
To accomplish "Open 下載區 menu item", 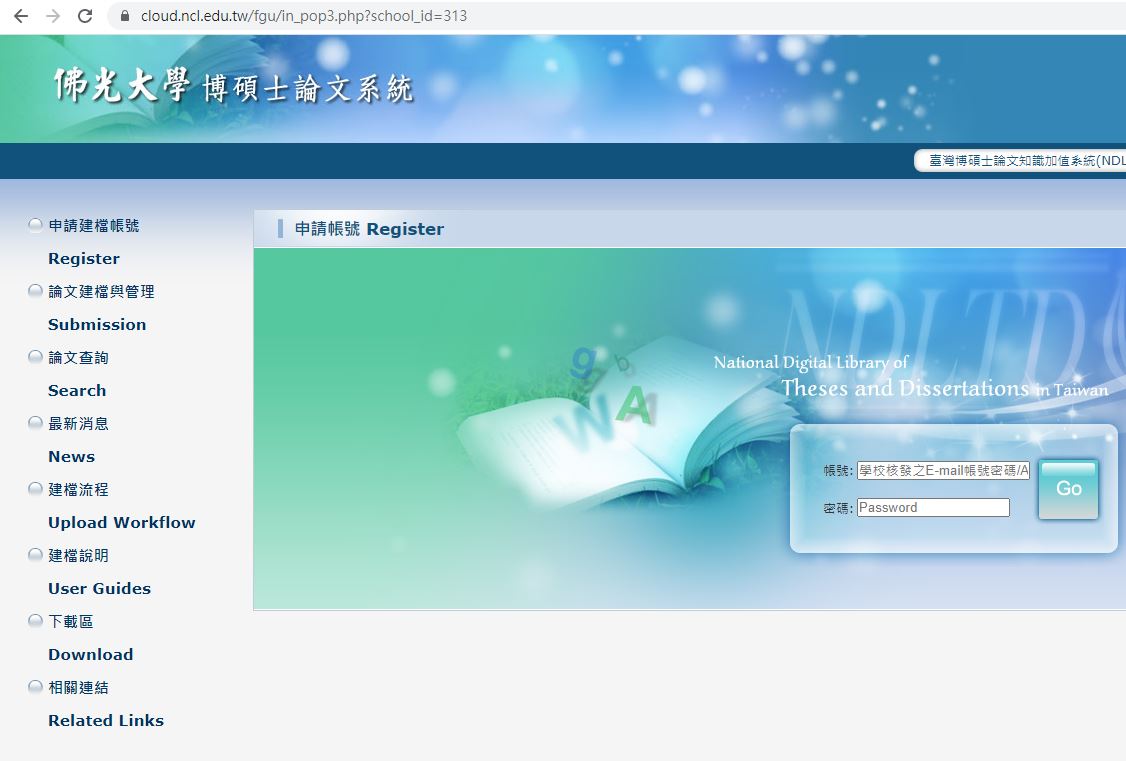I will 70,622.
